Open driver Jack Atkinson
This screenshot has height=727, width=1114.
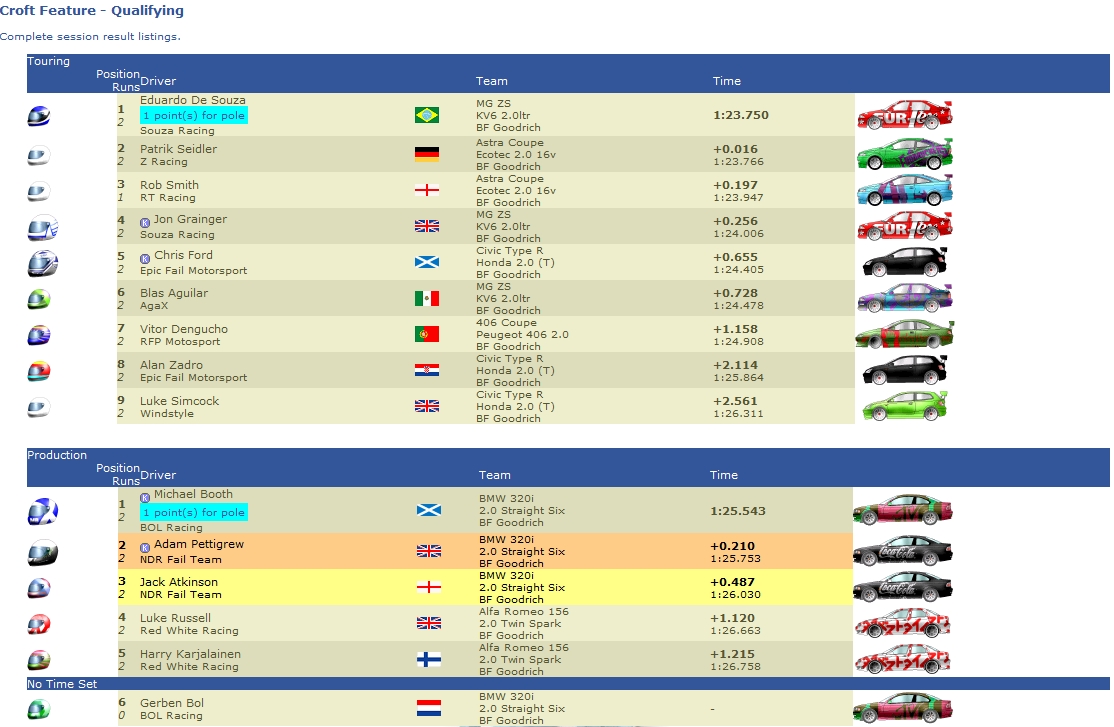pos(179,582)
